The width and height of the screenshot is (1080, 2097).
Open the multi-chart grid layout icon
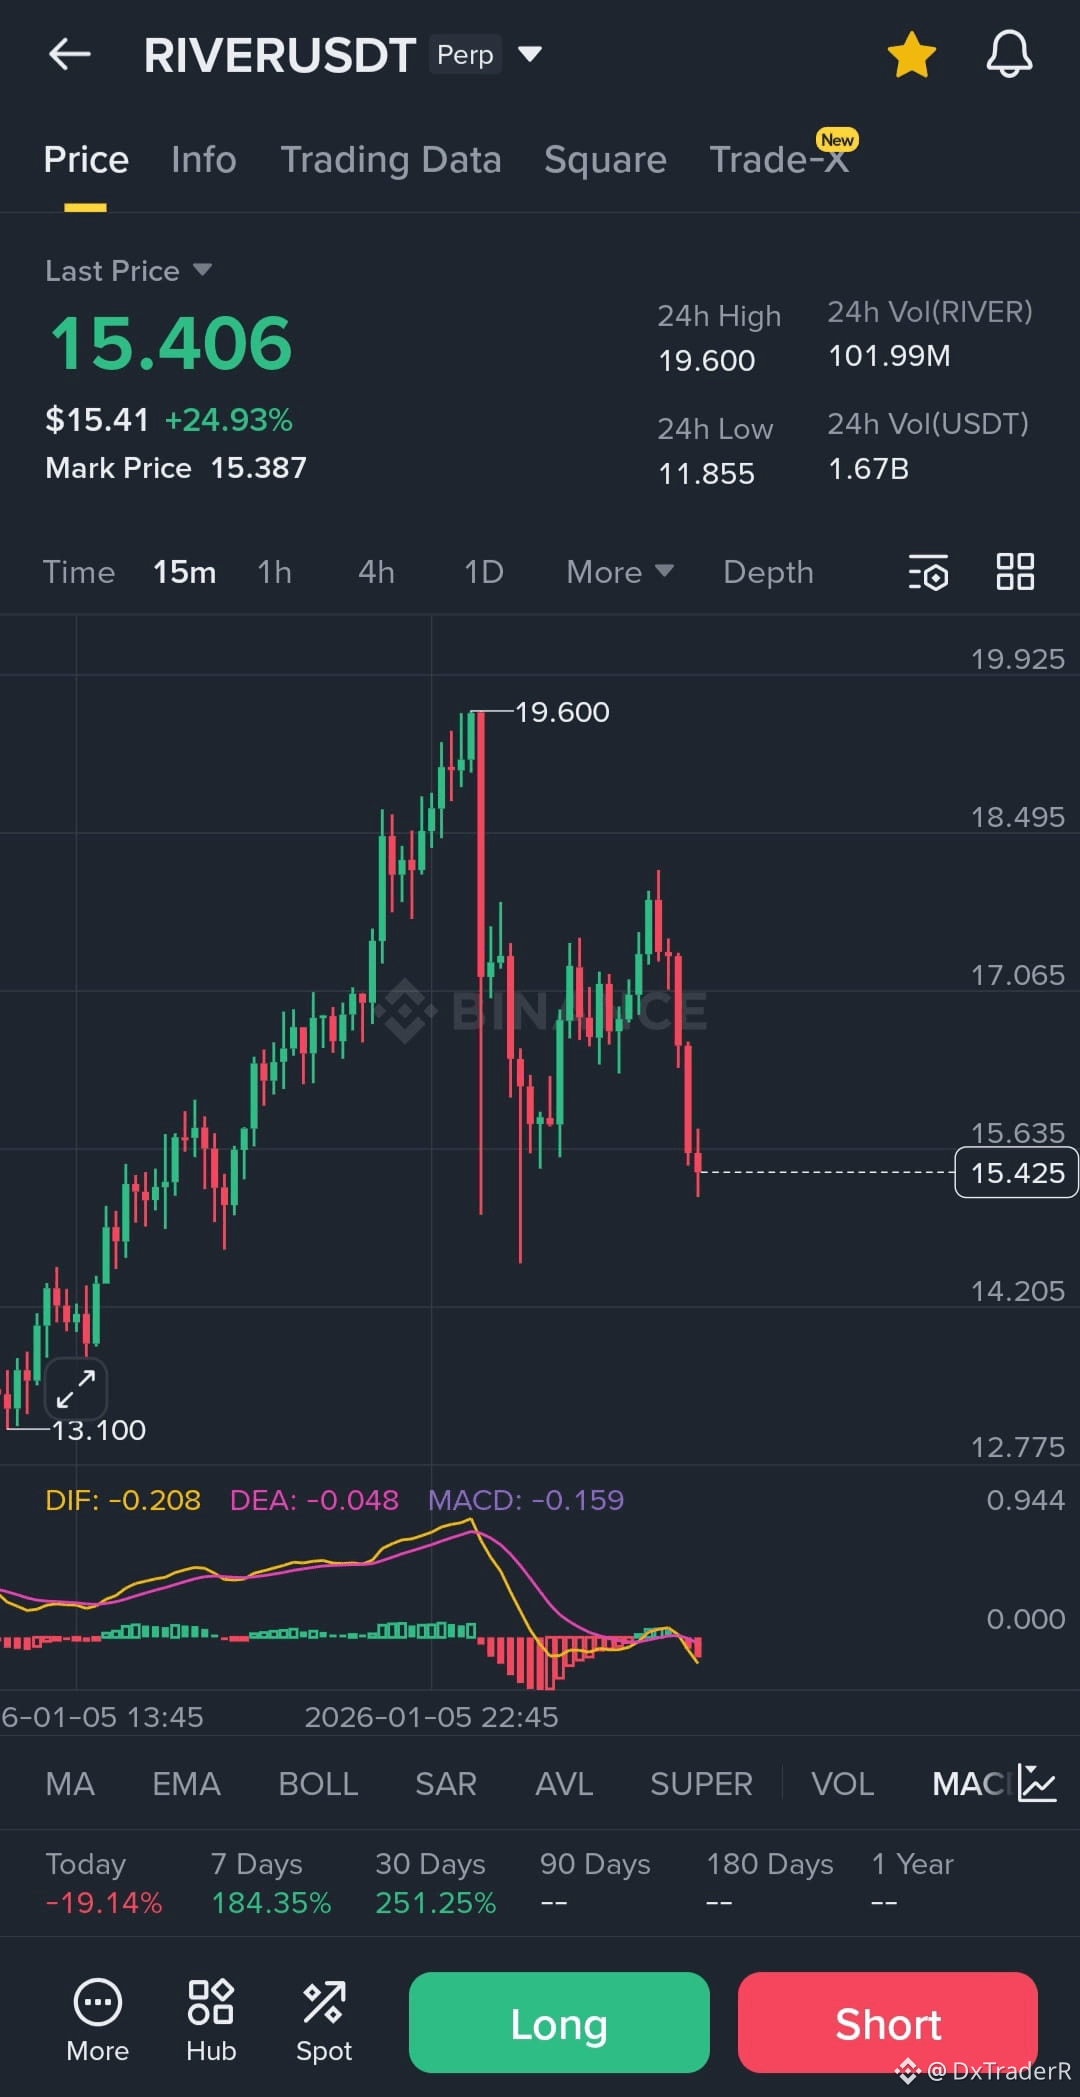(1015, 572)
